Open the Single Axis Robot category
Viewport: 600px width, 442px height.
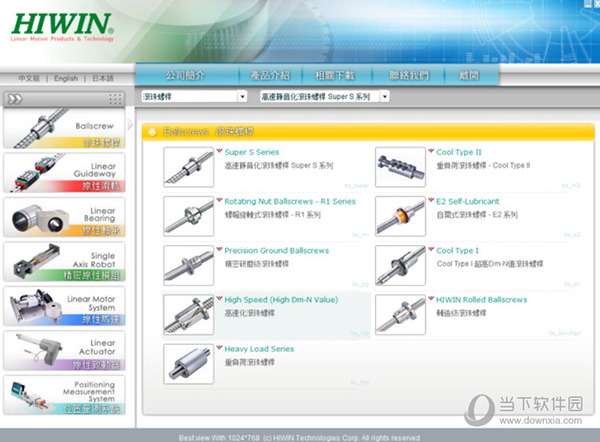click(64, 262)
